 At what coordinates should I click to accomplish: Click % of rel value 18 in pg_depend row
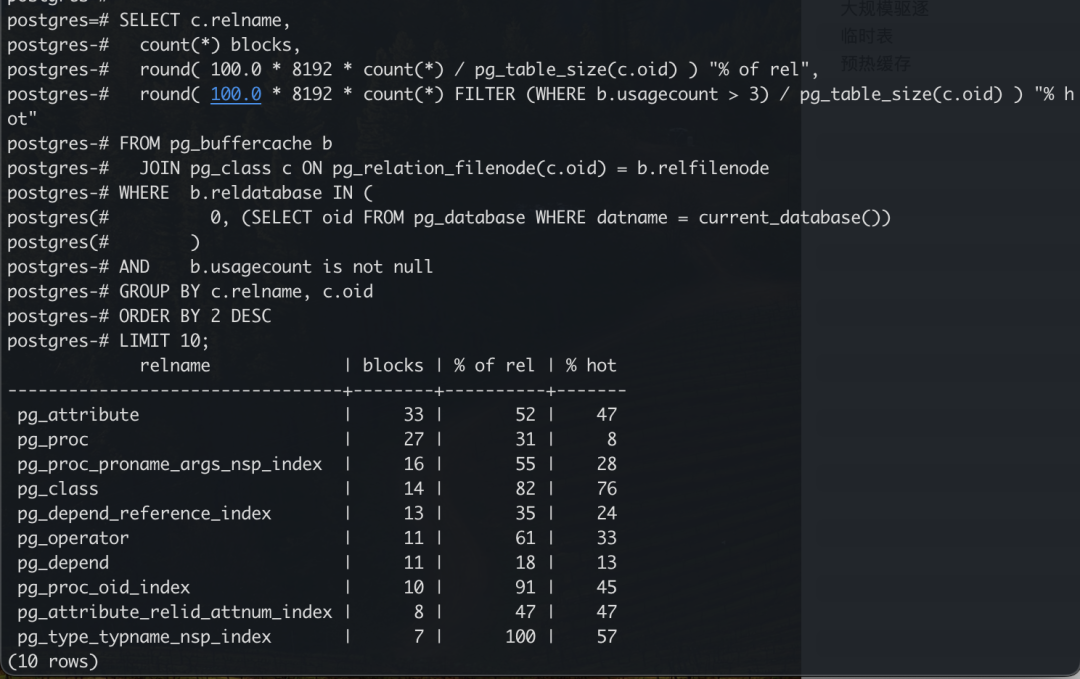coord(525,563)
